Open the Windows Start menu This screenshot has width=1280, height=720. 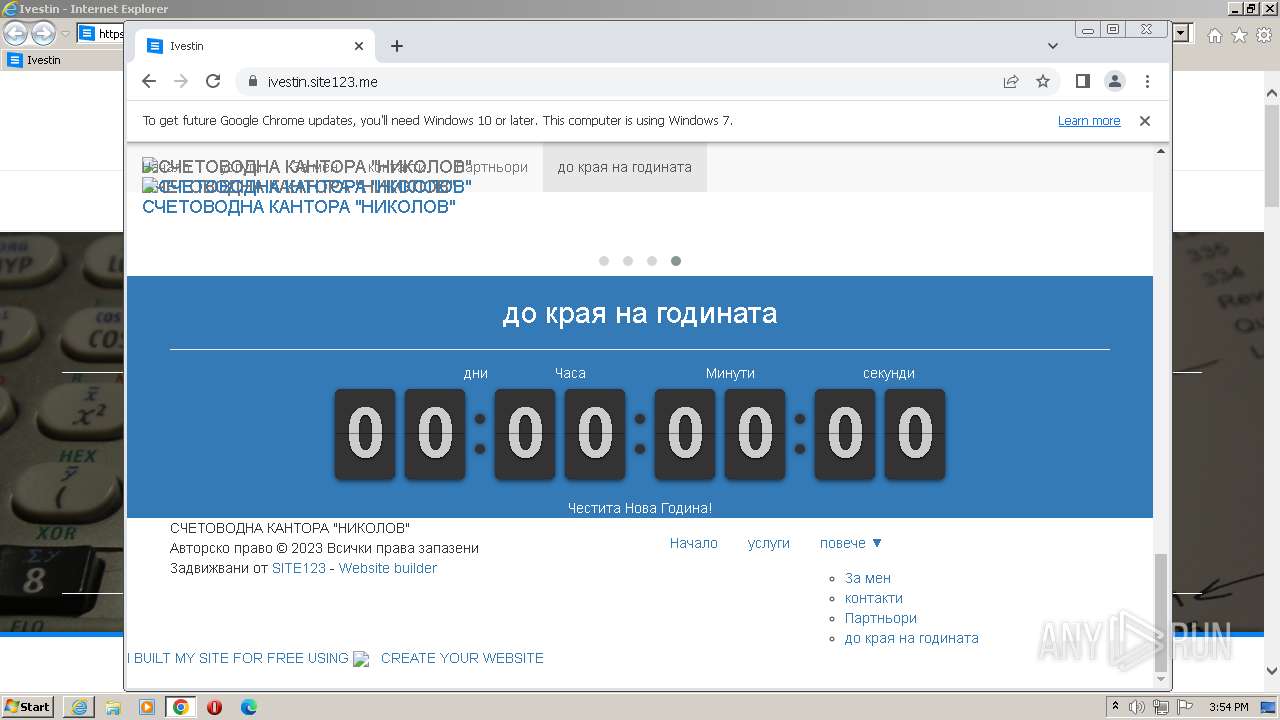(28, 707)
